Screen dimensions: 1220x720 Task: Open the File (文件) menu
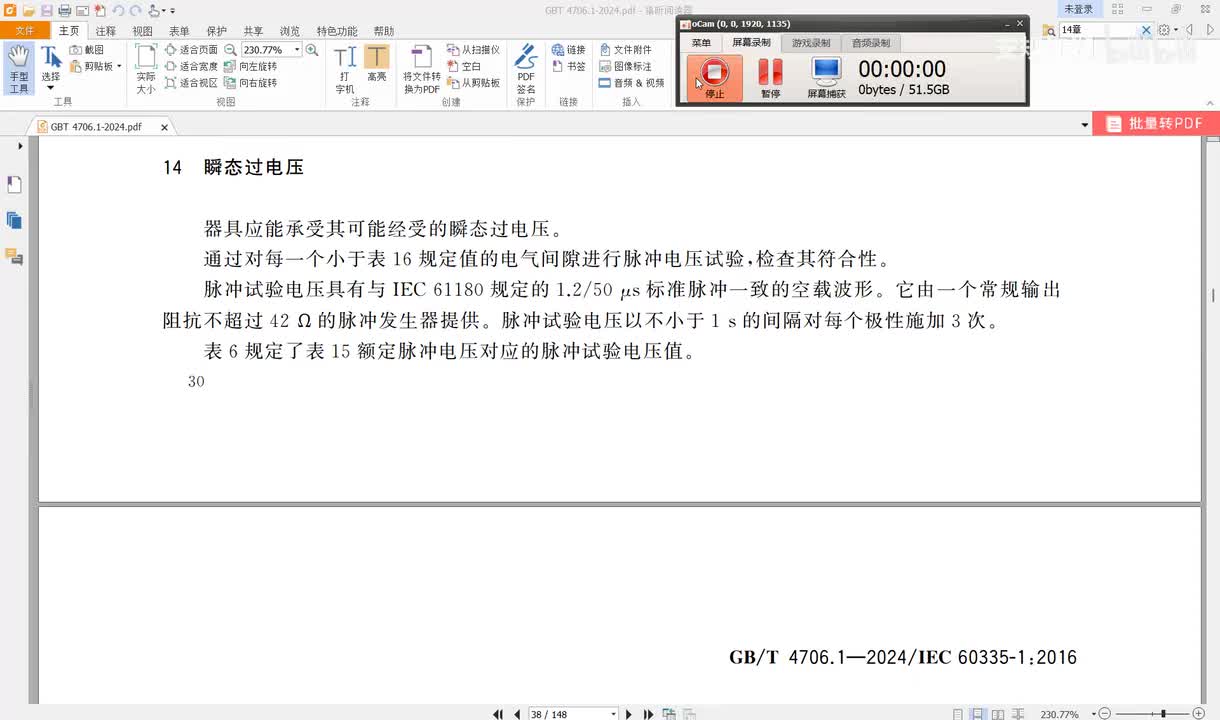tap(24, 31)
